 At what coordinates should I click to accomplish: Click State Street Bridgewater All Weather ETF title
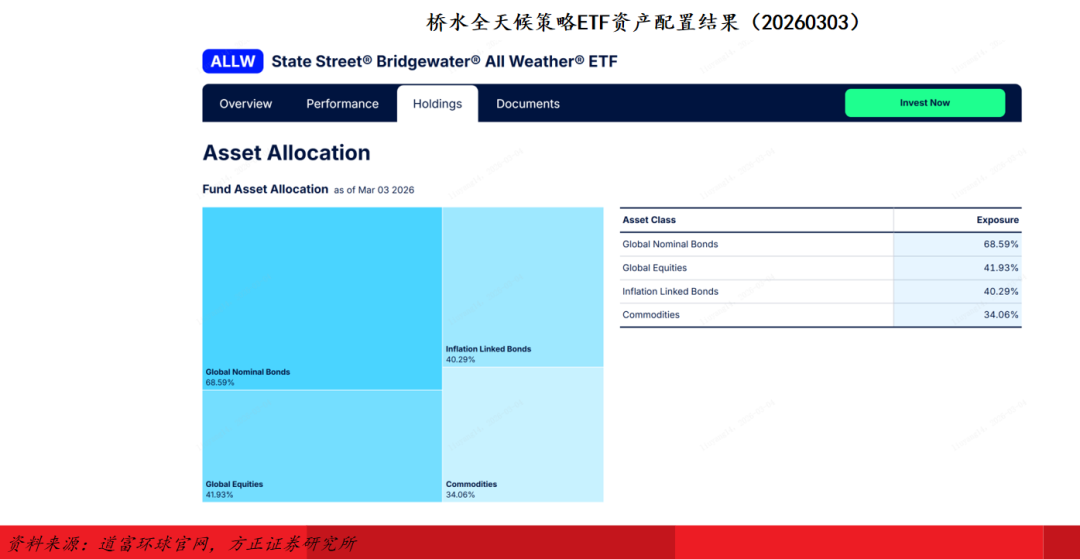(x=444, y=61)
